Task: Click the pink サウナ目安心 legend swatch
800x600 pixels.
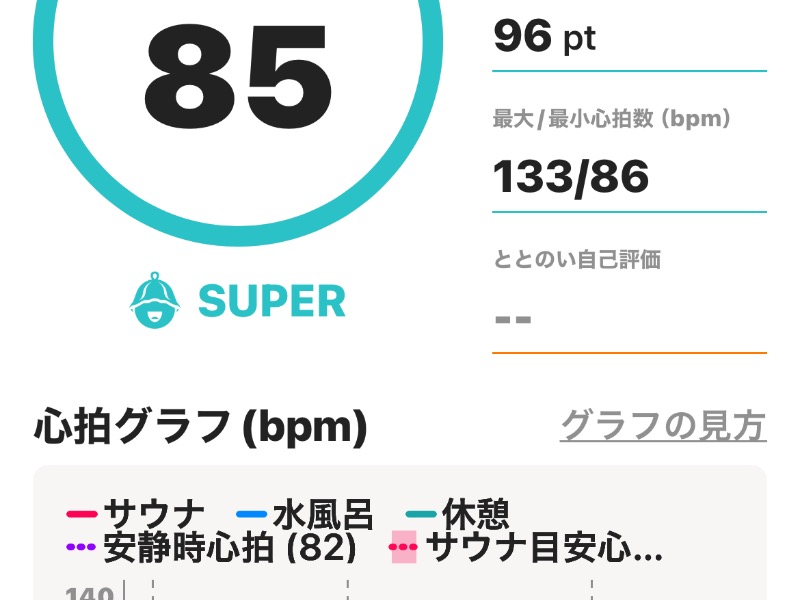Action: coord(404,547)
